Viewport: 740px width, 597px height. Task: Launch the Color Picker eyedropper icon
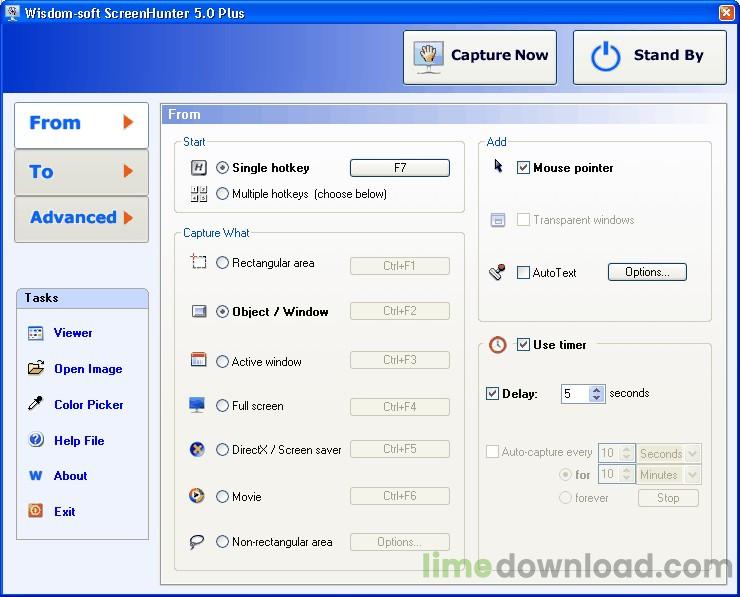tap(36, 405)
